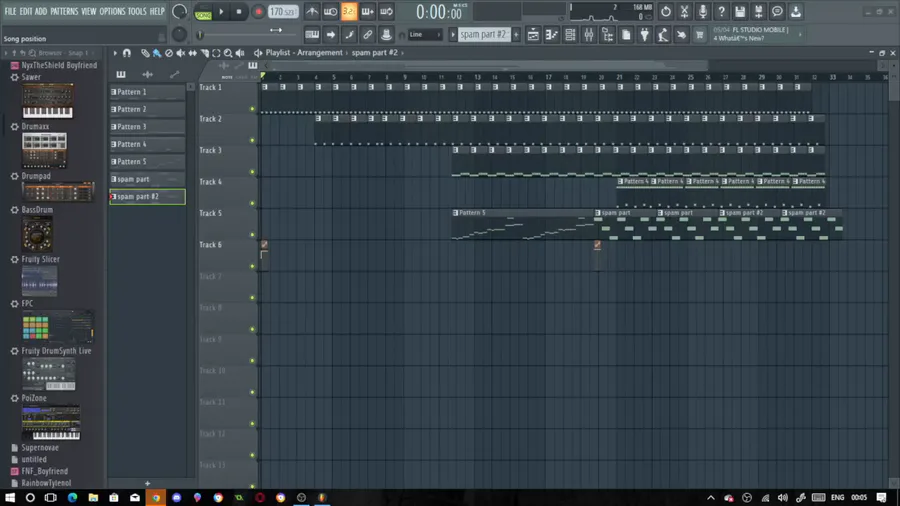Image resolution: width=900 pixels, height=506 pixels.
Task: Open the ADD menu
Action: 41,11
